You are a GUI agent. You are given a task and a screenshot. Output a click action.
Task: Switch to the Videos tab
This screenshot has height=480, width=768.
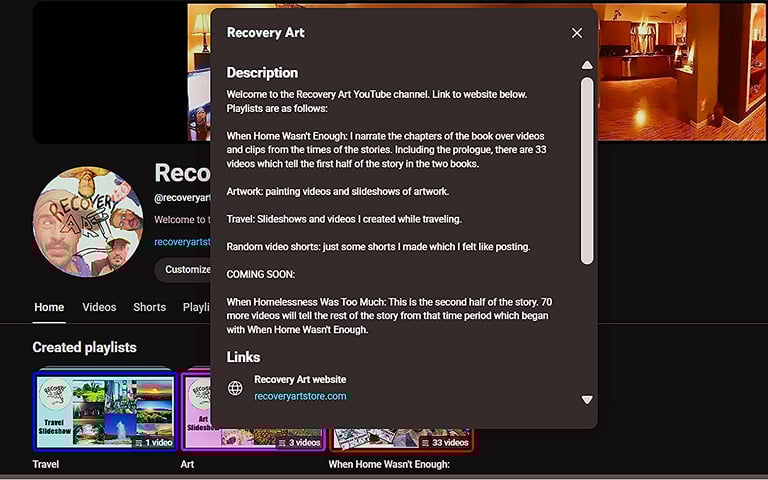tap(99, 307)
